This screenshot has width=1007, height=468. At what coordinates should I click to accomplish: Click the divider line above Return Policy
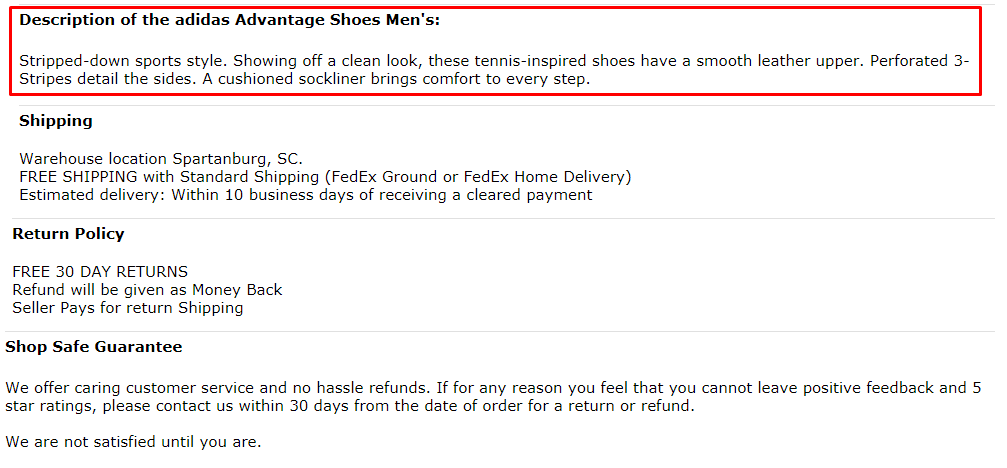[504, 219]
